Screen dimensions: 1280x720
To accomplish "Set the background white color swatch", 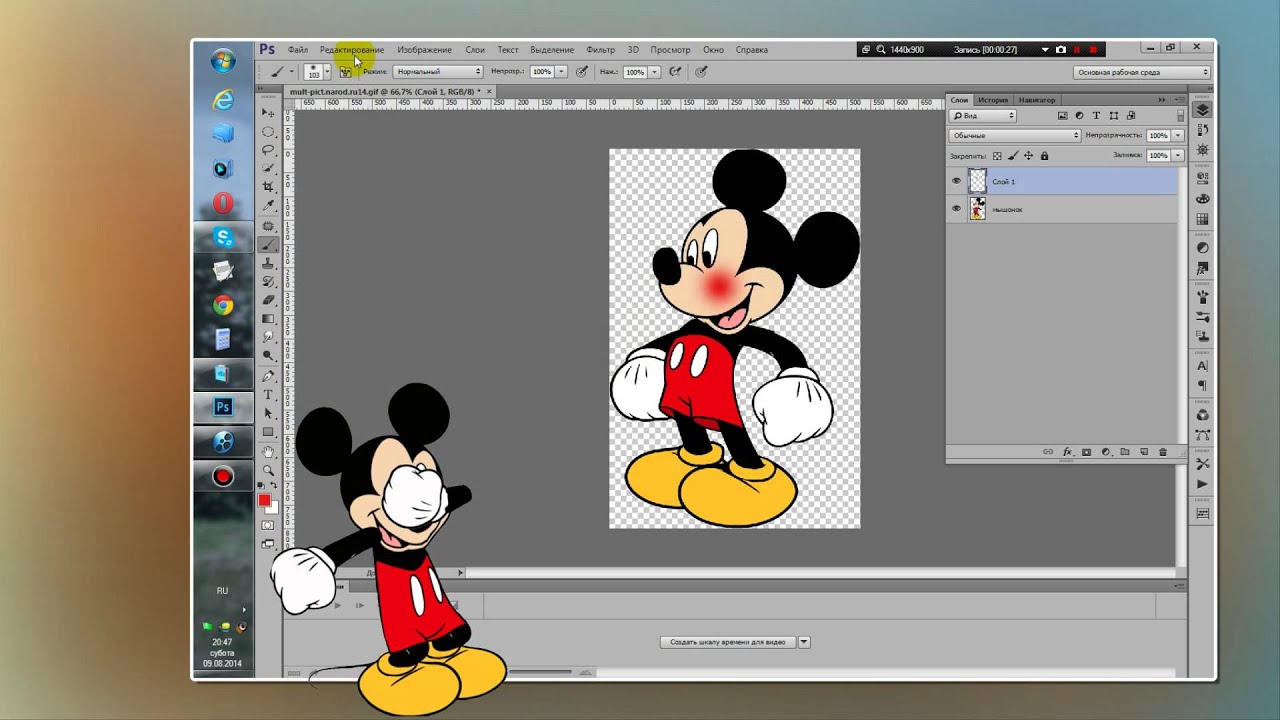I will [x=273, y=508].
